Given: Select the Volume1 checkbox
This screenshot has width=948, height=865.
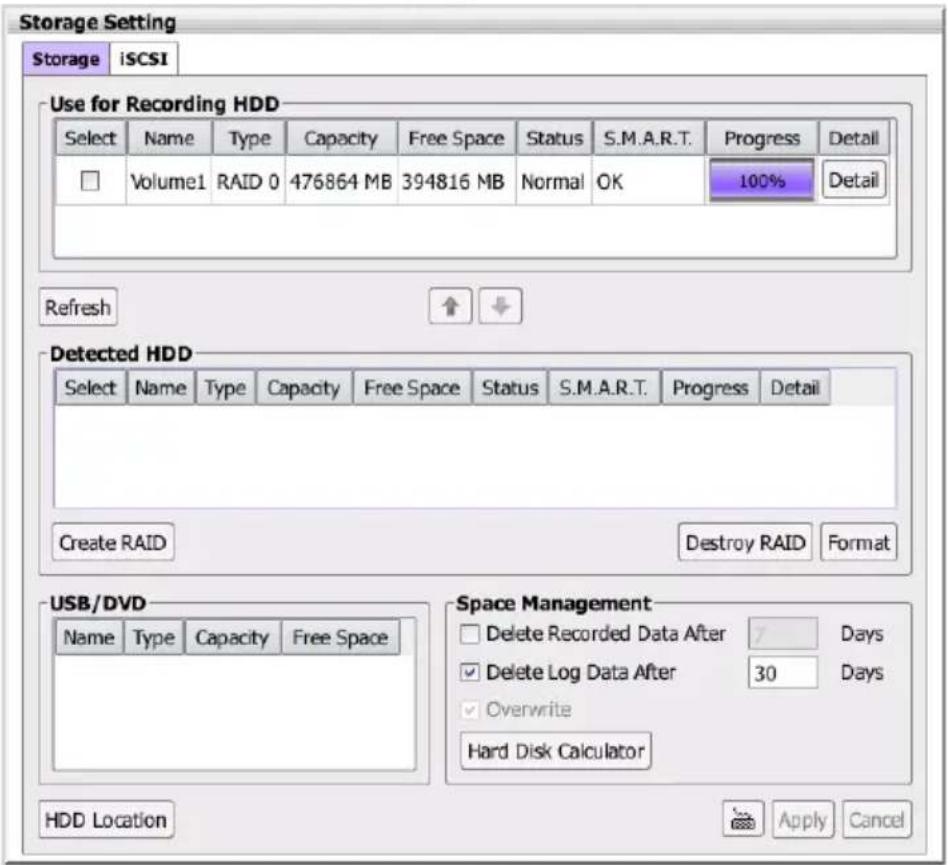Looking at the screenshot, I should [x=90, y=181].
